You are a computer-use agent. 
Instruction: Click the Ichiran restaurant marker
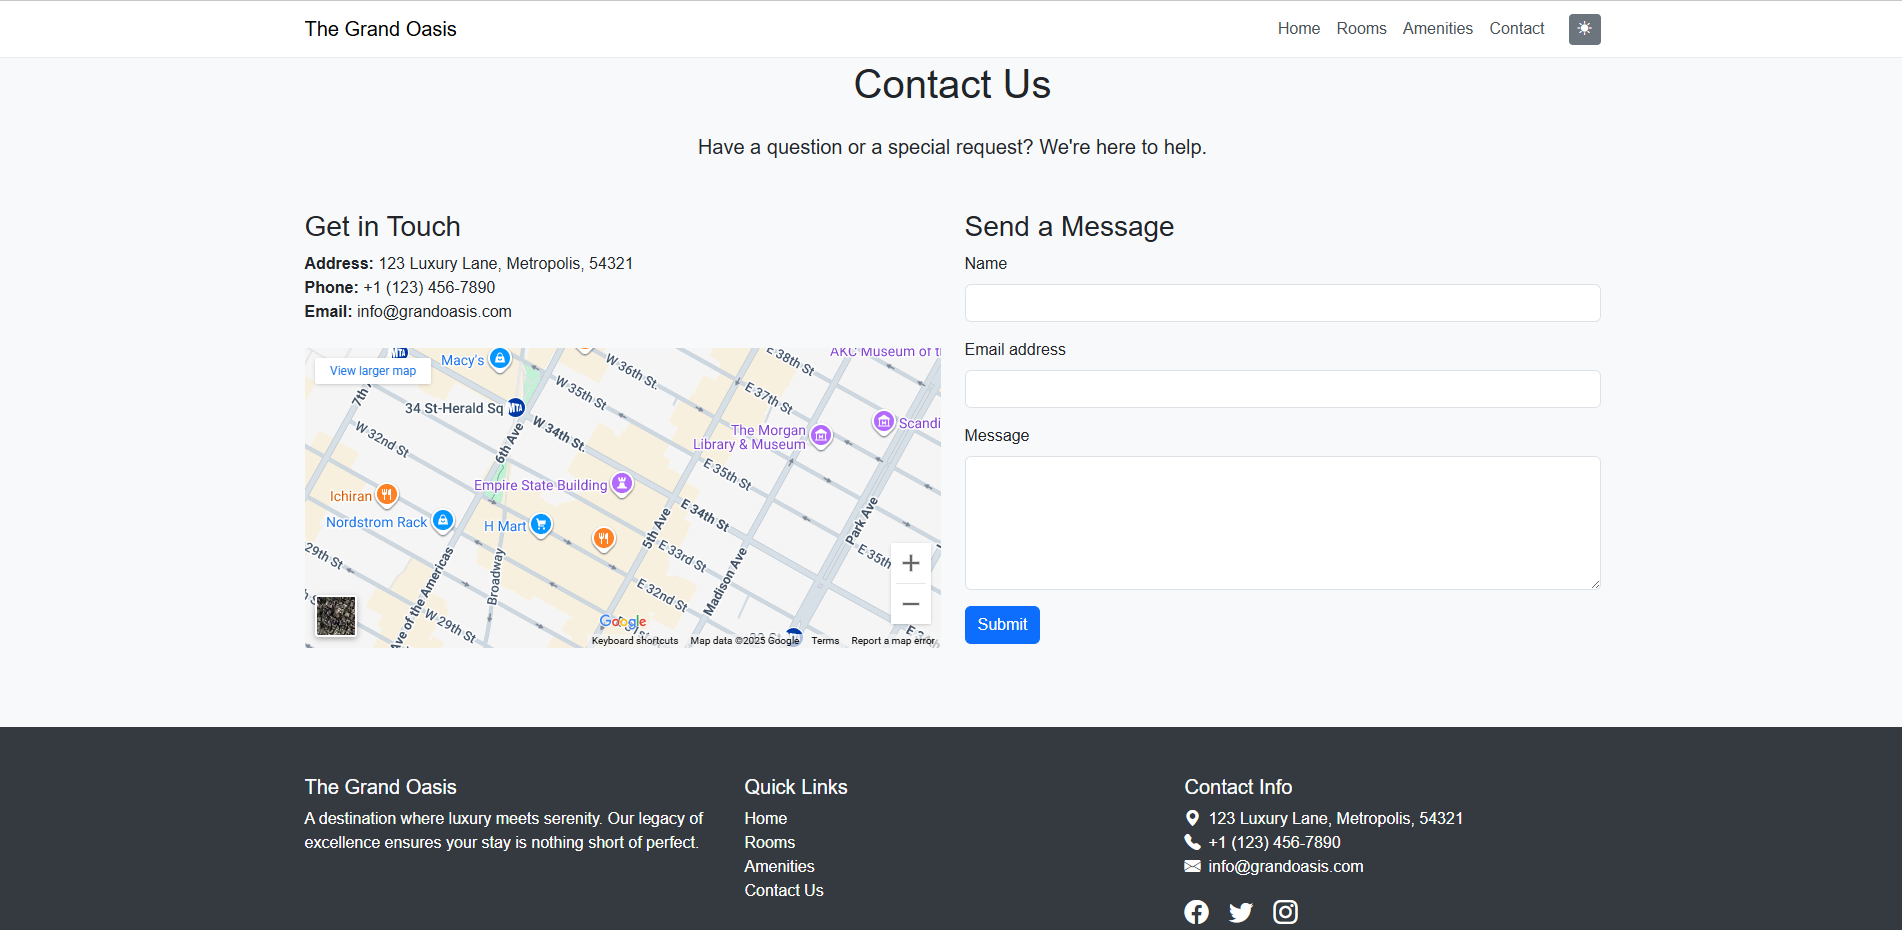(x=387, y=494)
